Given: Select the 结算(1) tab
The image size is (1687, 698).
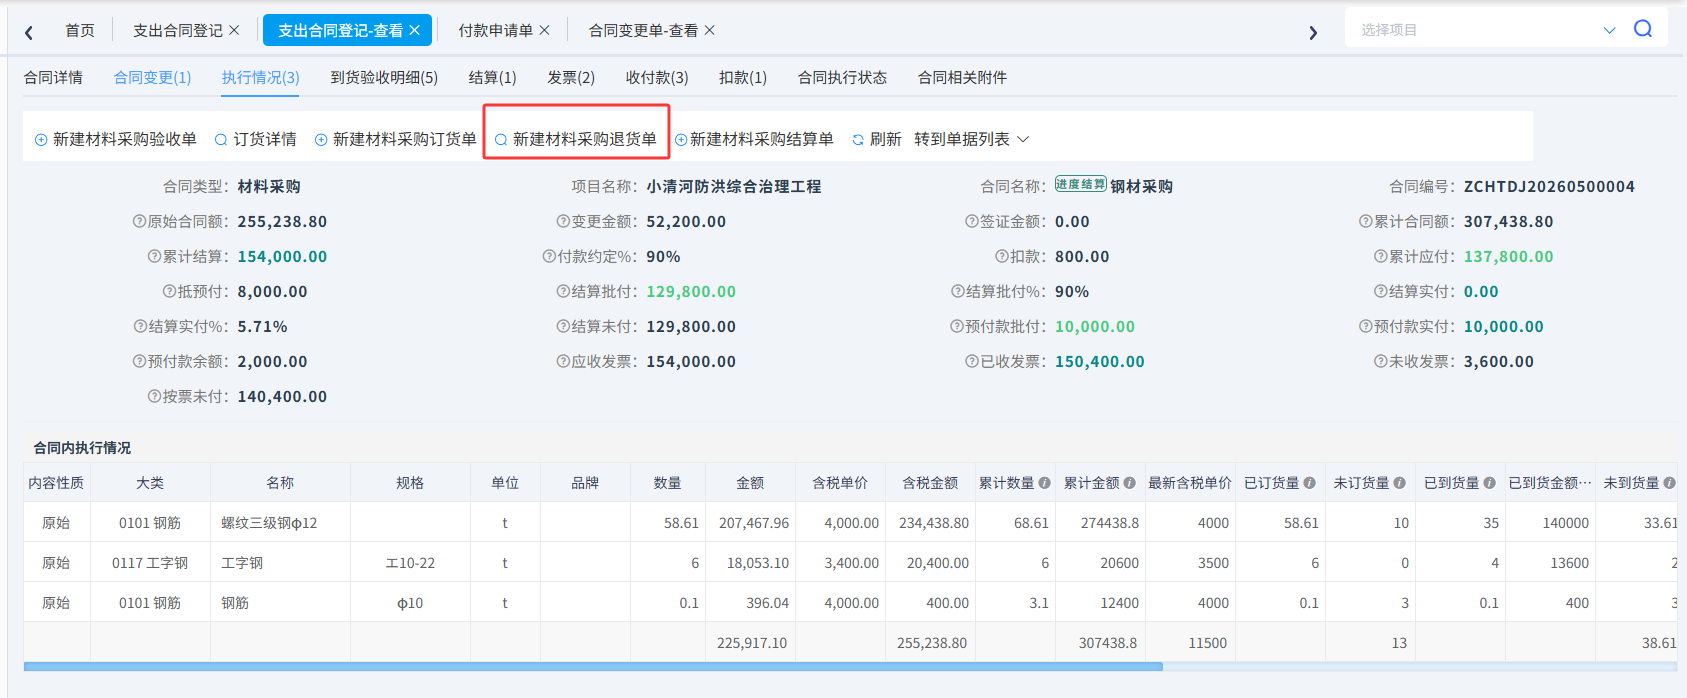Looking at the screenshot, I should tap(492, 77).
